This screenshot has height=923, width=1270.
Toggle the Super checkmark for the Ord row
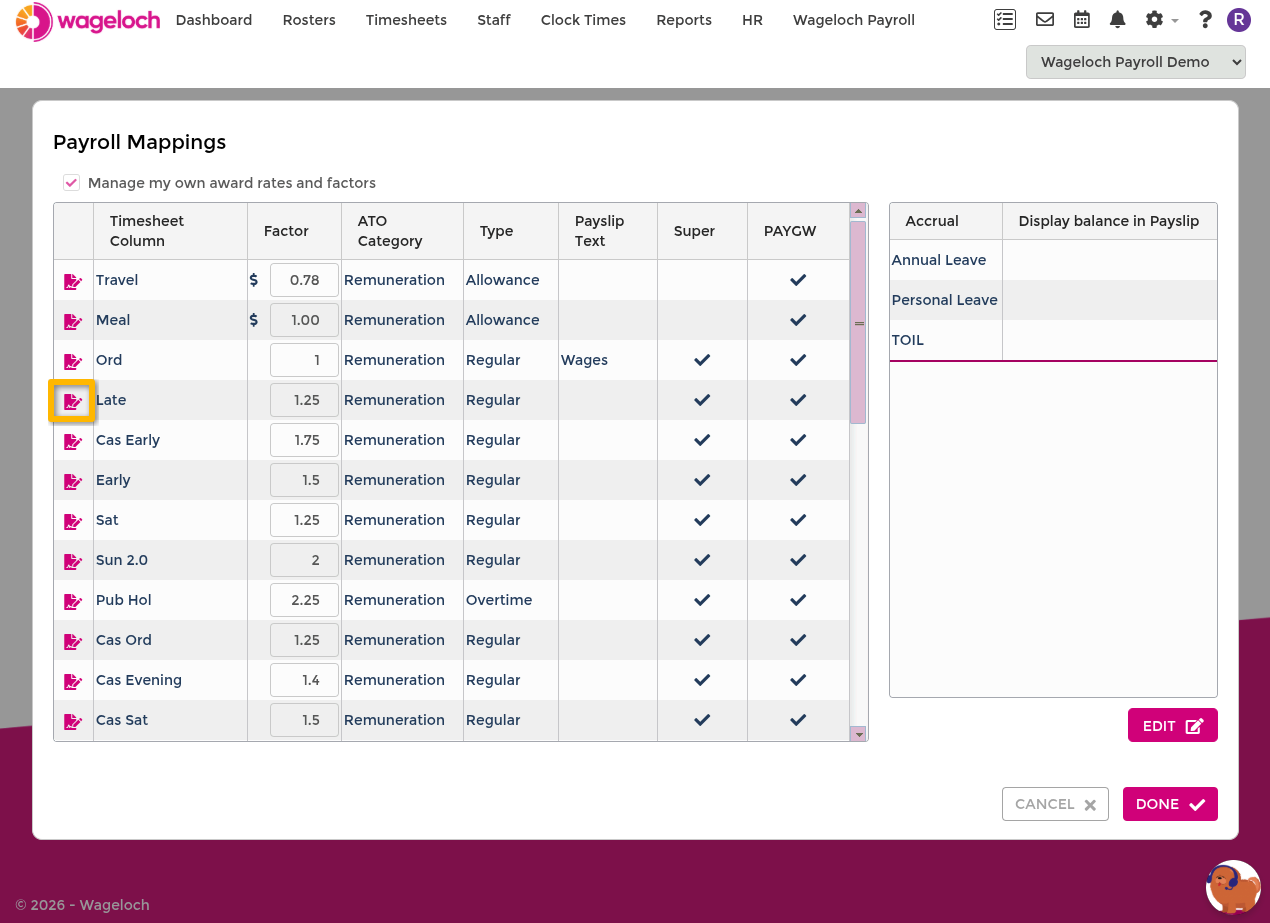[x=702, y=360]
